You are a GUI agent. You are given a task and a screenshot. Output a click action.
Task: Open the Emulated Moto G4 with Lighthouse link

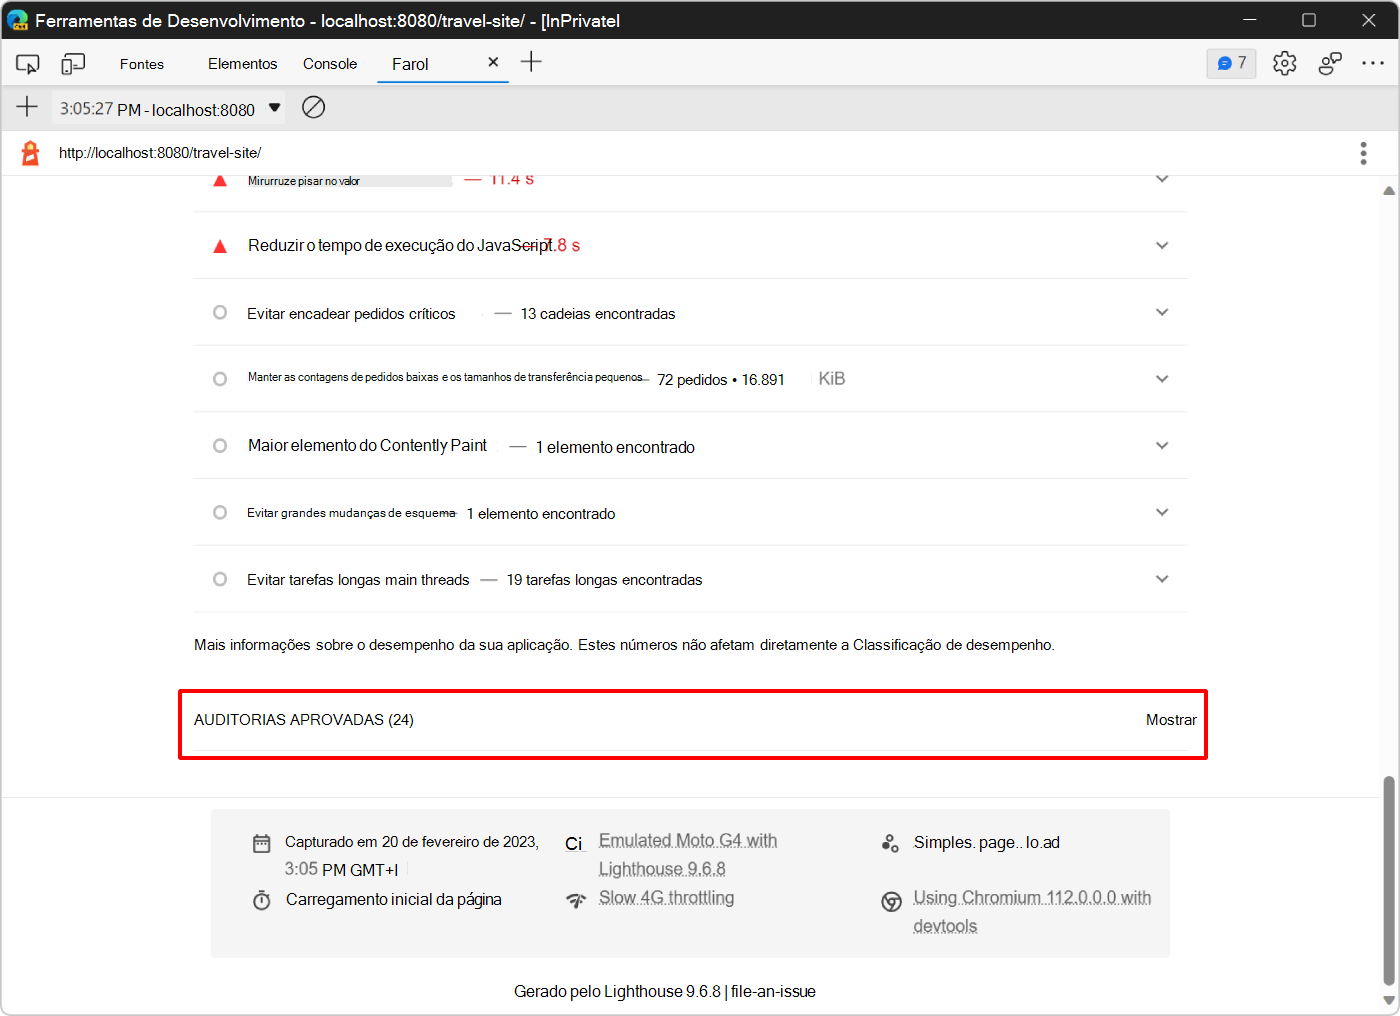point(688,855)
